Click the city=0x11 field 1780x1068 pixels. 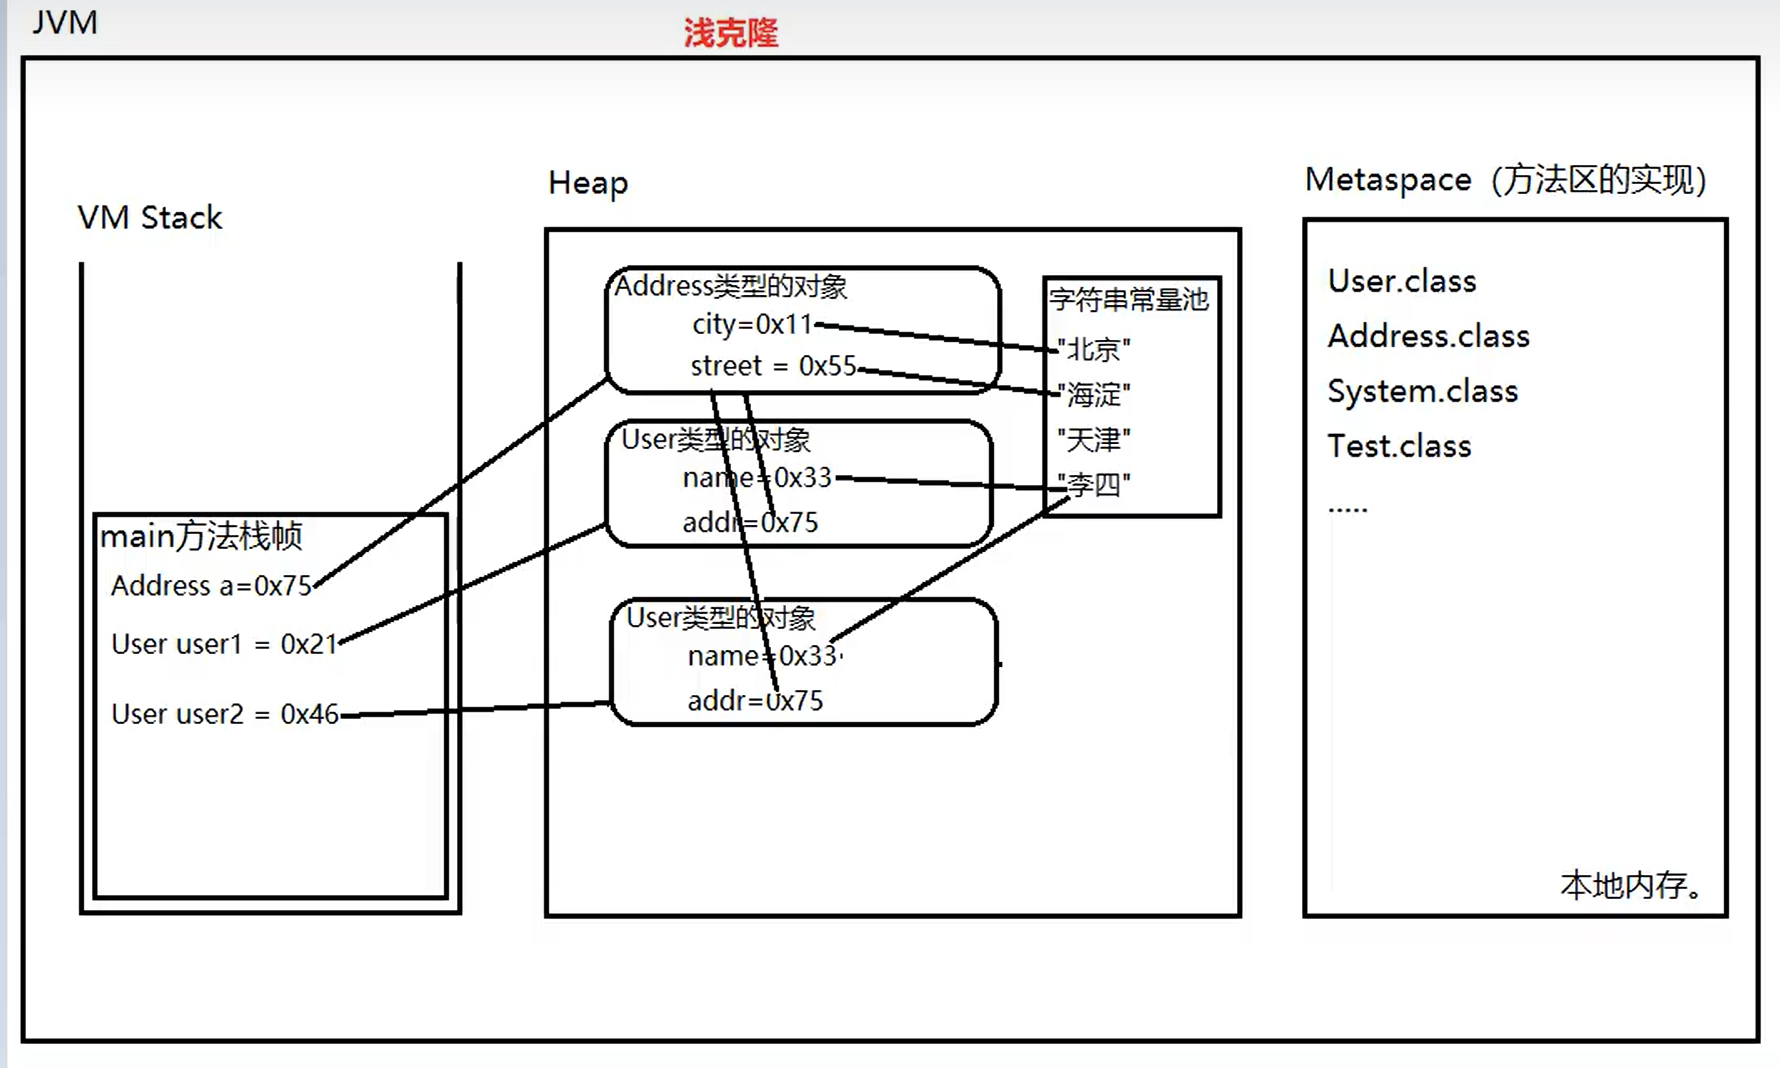[752, 325]
